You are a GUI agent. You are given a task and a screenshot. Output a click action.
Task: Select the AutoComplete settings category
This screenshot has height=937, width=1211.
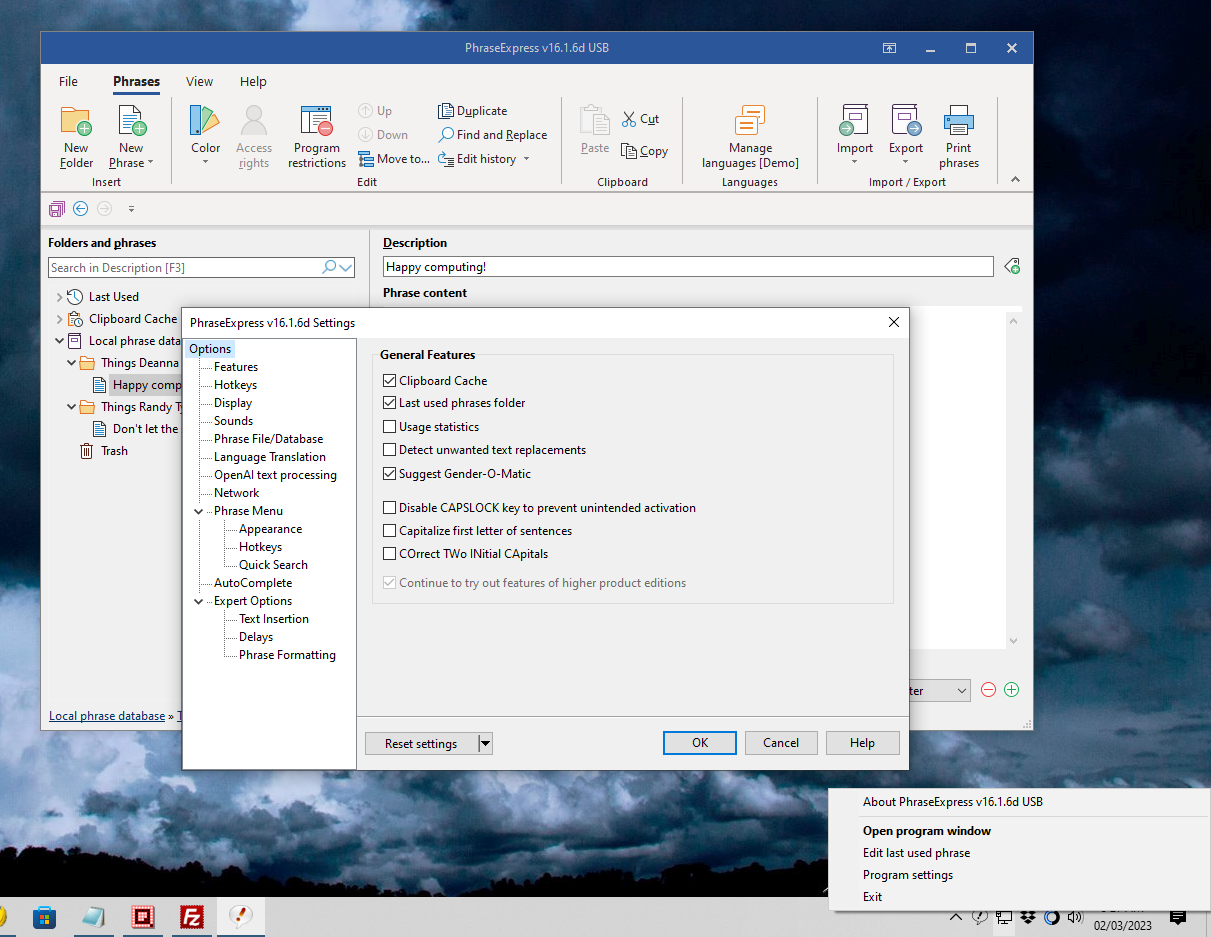click(253, 583)
